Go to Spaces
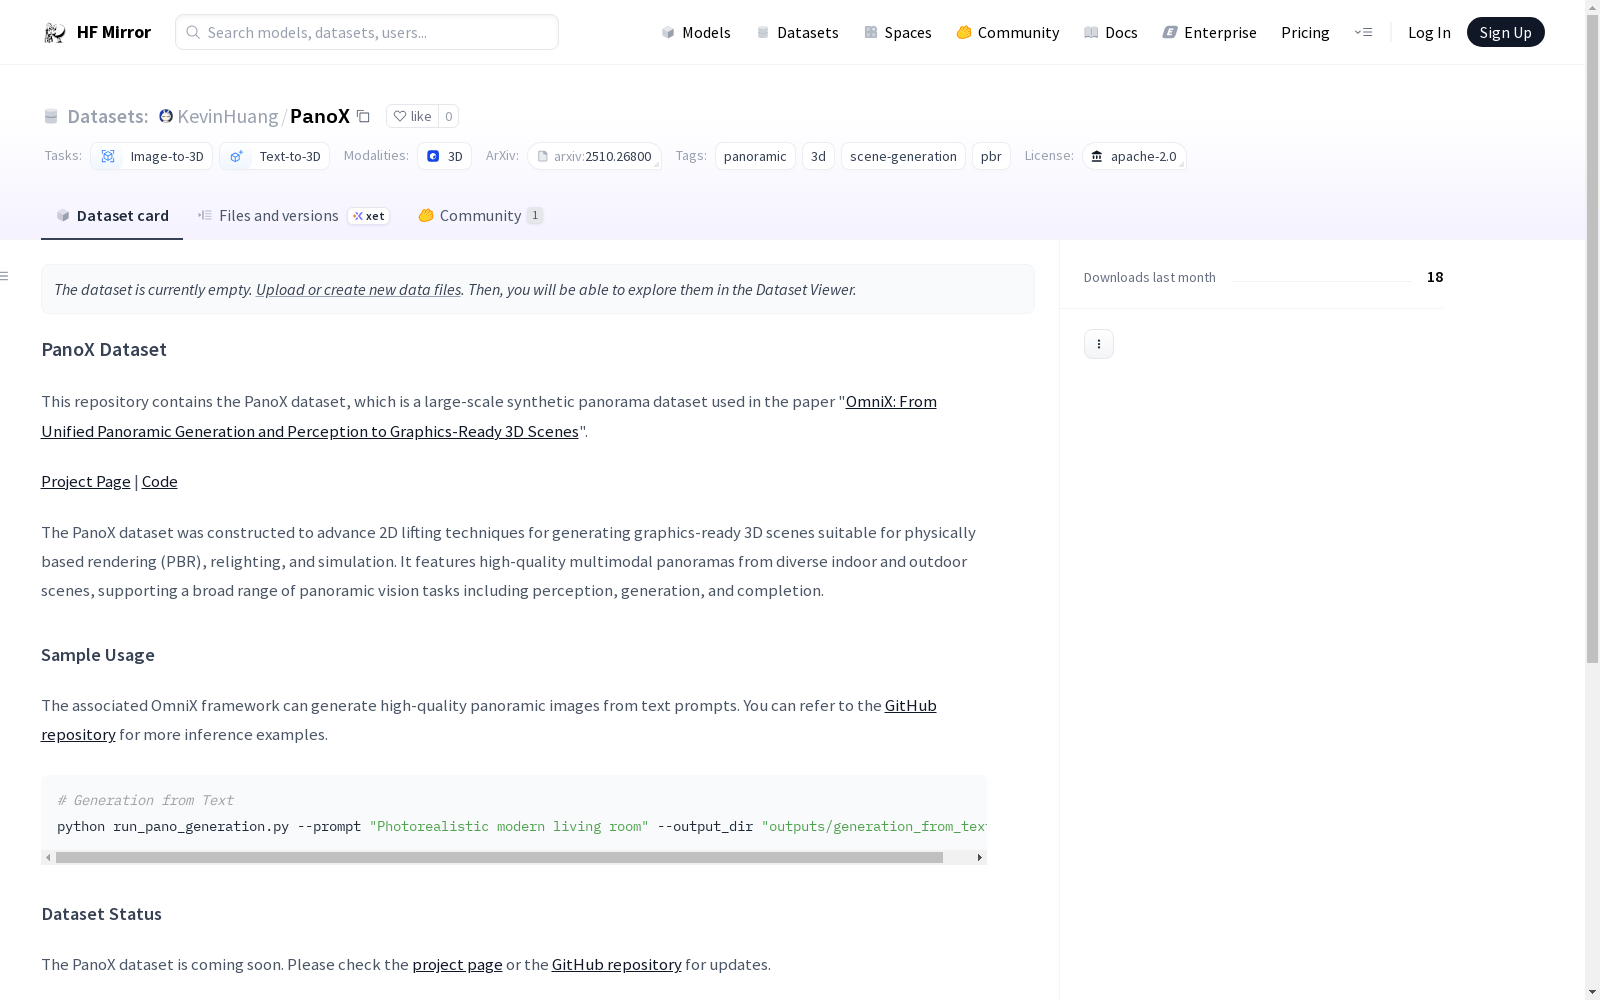Viewport: 1600px width, 1000px height. click(898, 33)
